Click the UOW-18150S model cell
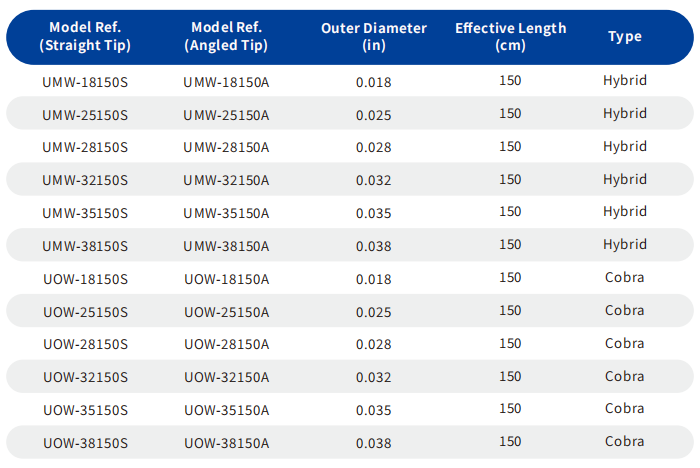 [x=85, y=278]
